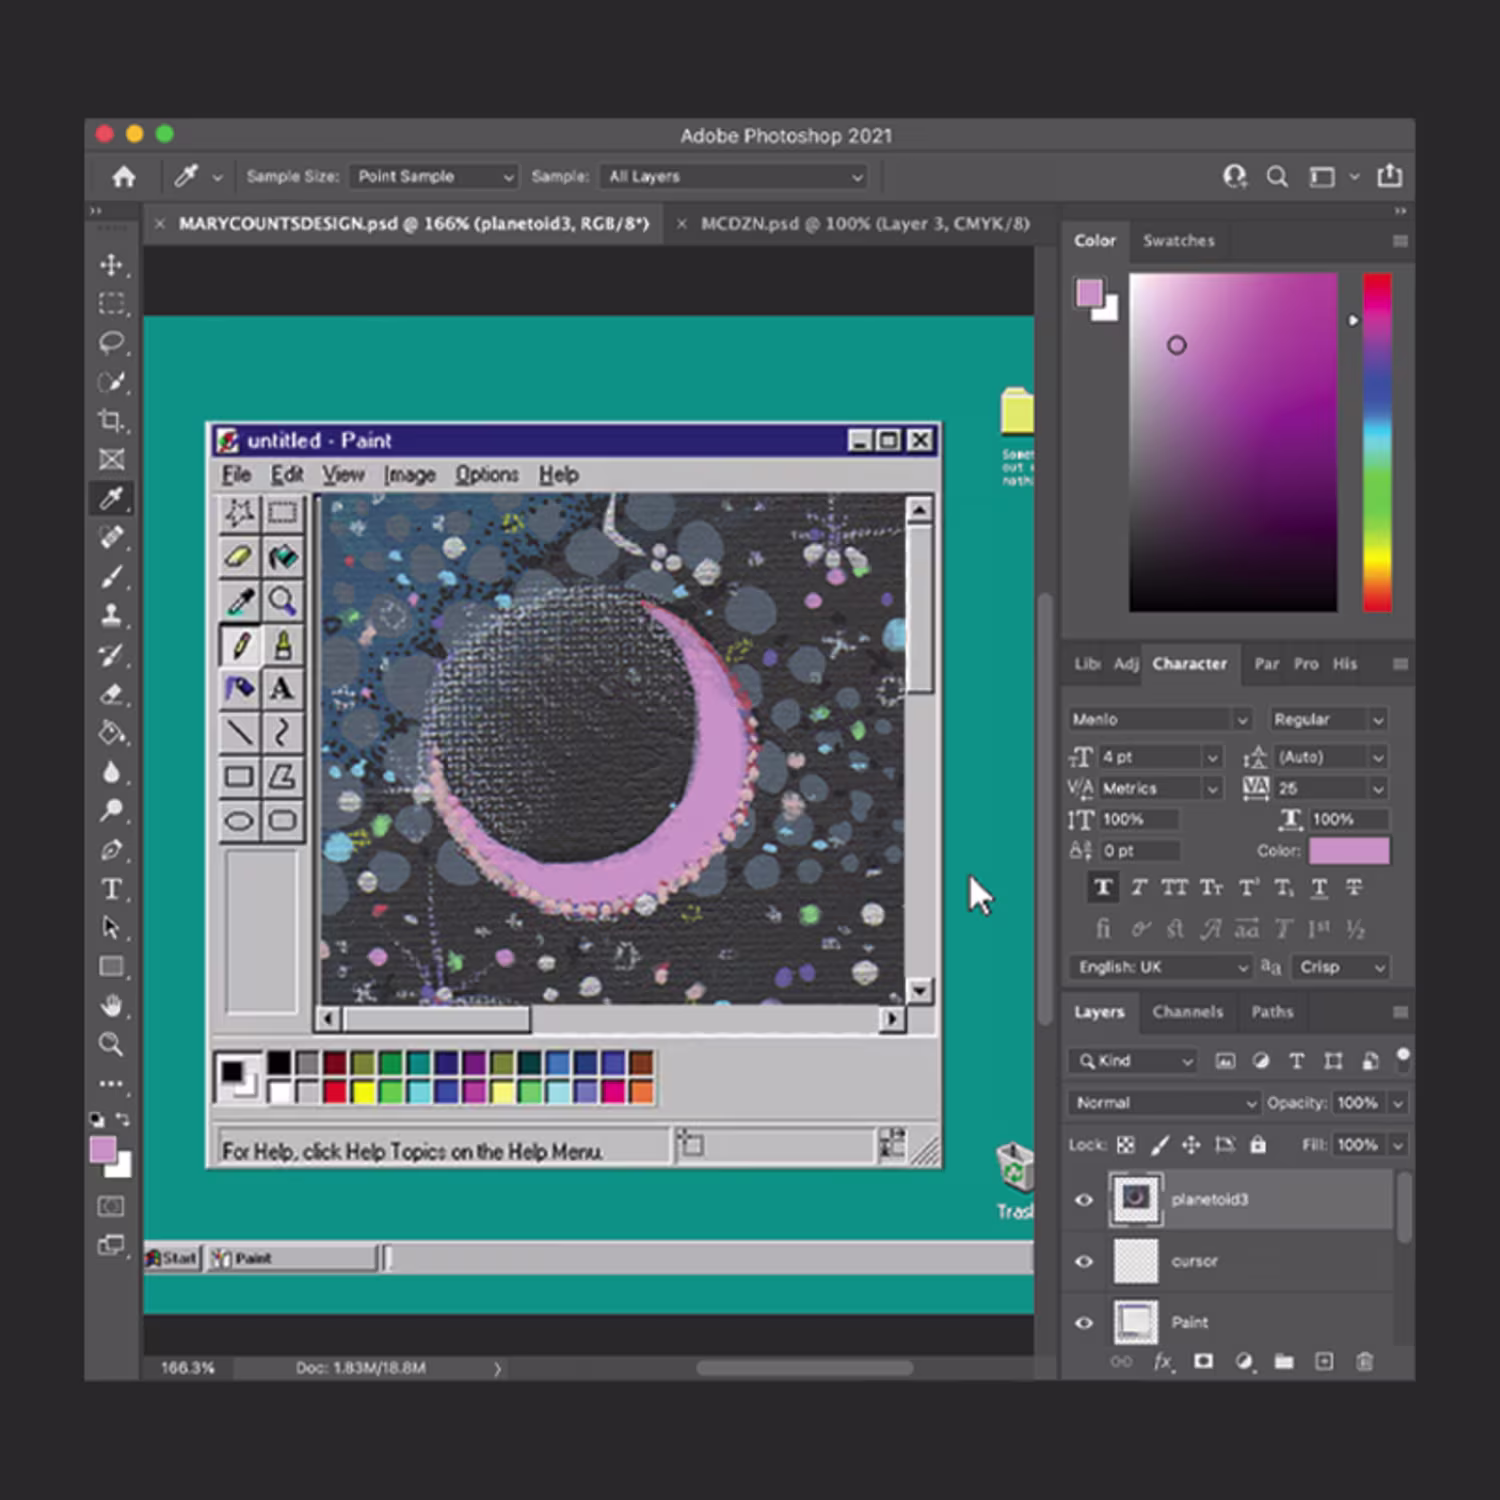This screenshot has width=1500, height=1500.
Task: Pick the Path Selection arrow tool
Action: point(111,928)
